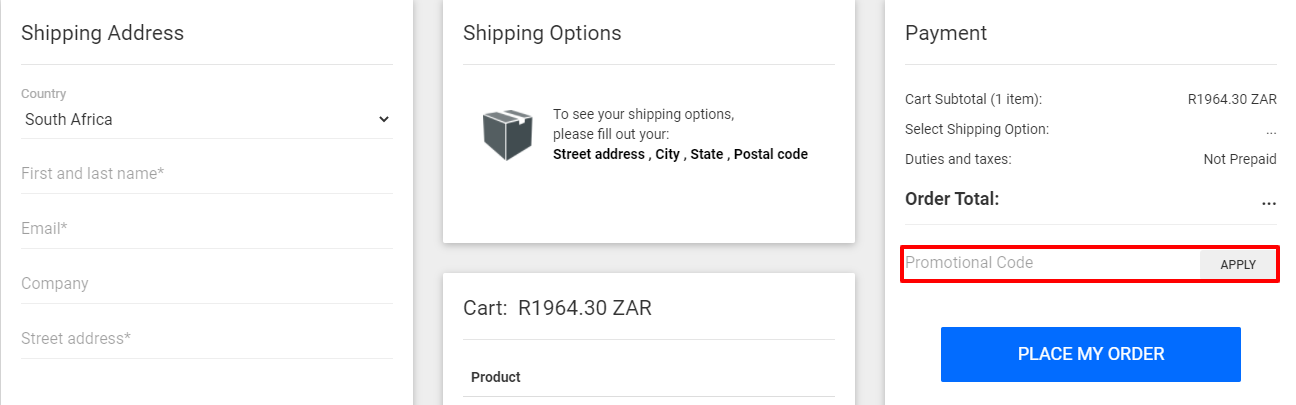Click the Product column header
Viewport: 1296px width, 405px height.
pyautogui.click(x=496, y=377)
